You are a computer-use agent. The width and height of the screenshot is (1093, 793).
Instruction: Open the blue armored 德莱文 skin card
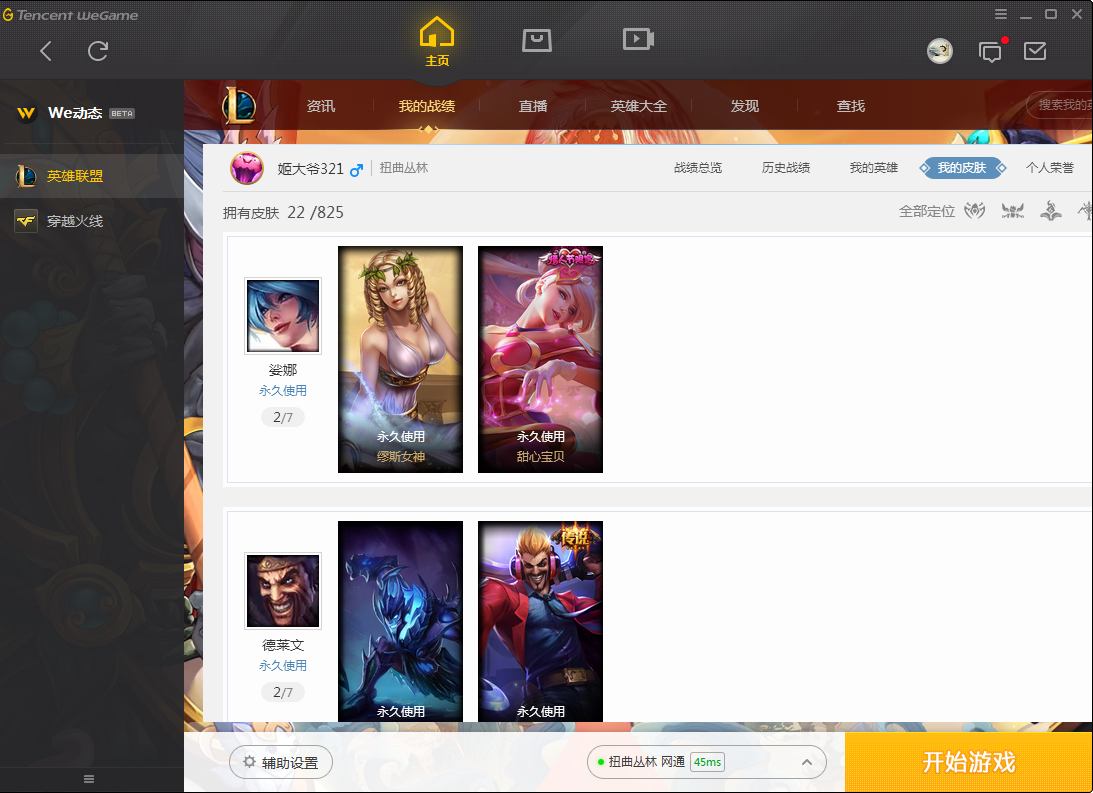(400, 622)
